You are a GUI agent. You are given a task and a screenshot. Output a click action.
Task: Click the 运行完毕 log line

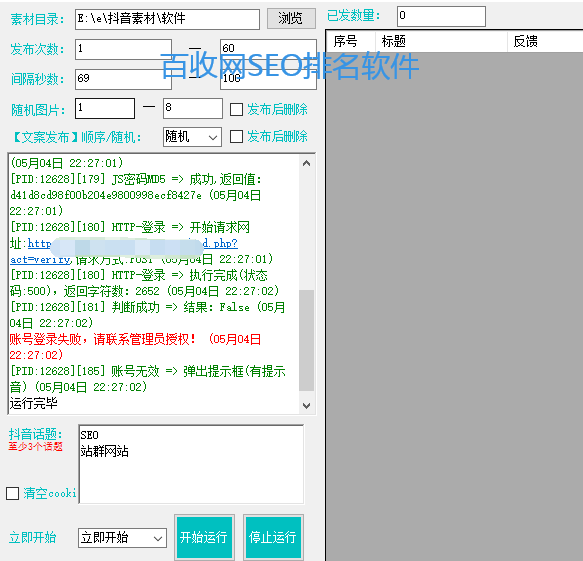click(33, 403)
